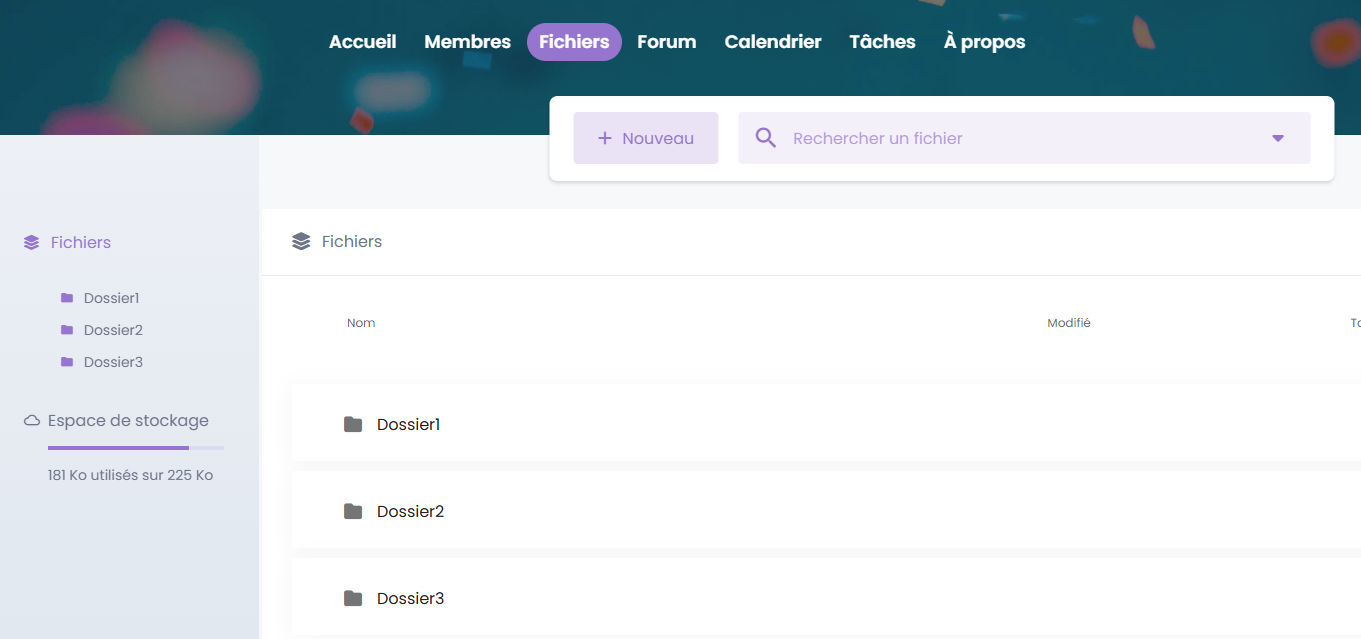Switch to the Forum section
This screenshot has height=639, width=1361.
pos(666,42)
